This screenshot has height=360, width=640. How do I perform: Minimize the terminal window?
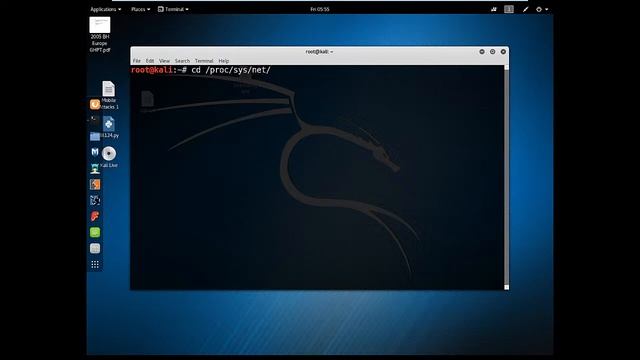click(482, 52)
